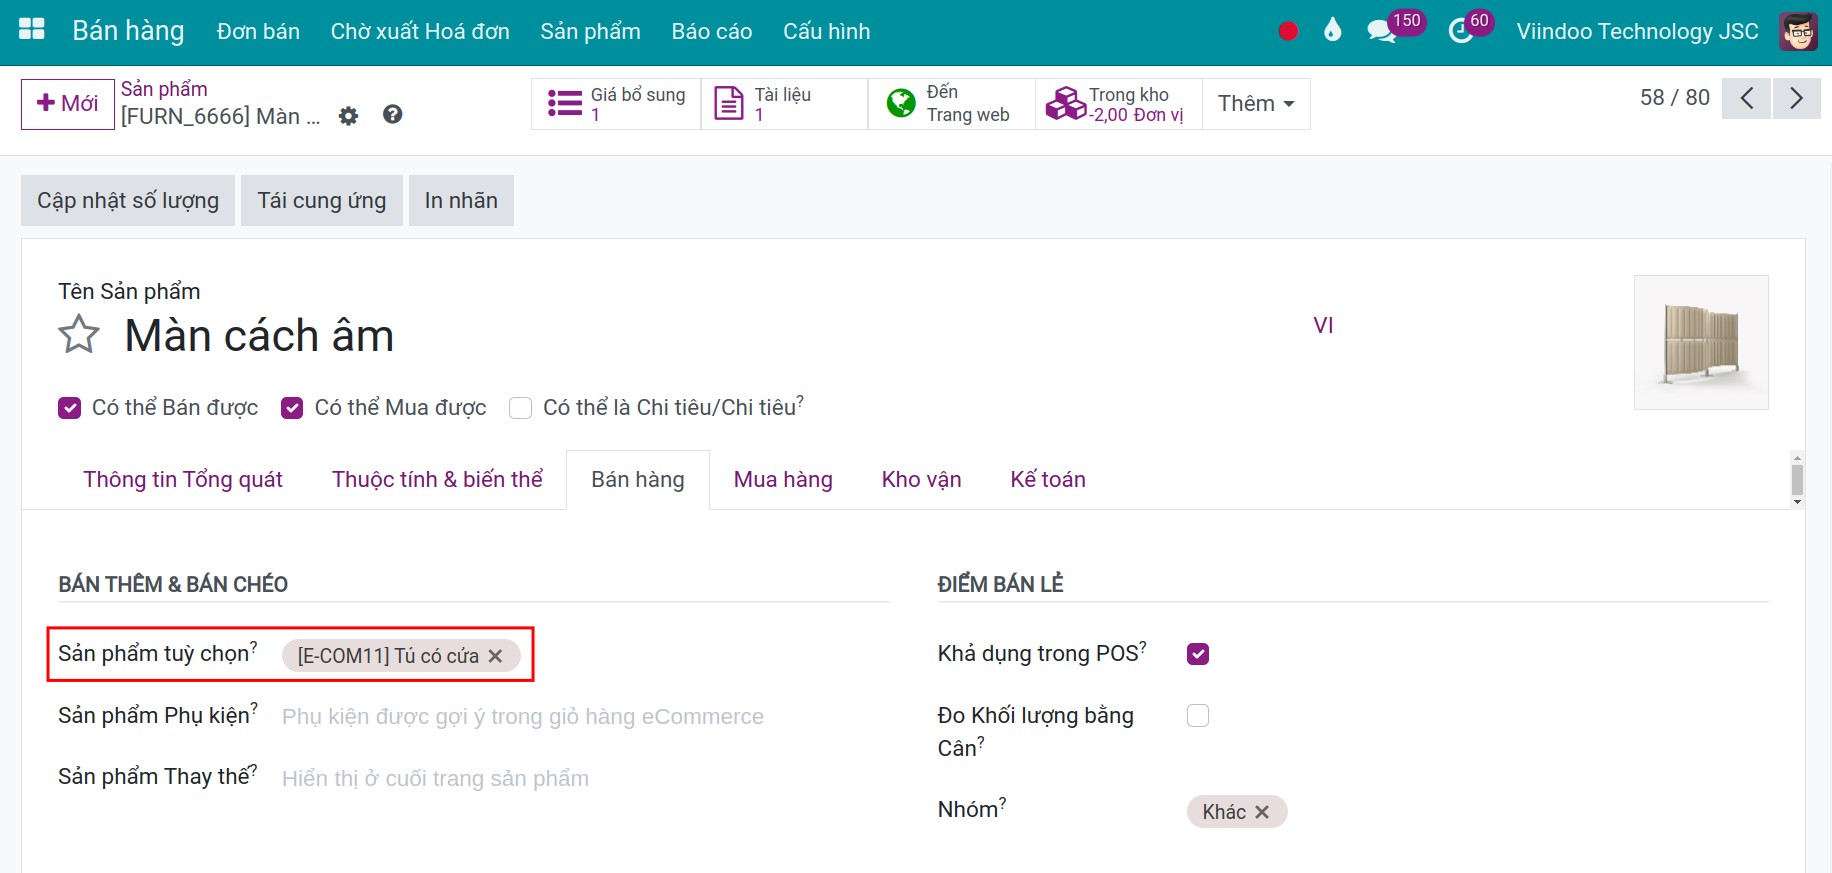Toggle Khả dụng trong POS checkbox
Screen dimensions: 1832x873
1198,654
